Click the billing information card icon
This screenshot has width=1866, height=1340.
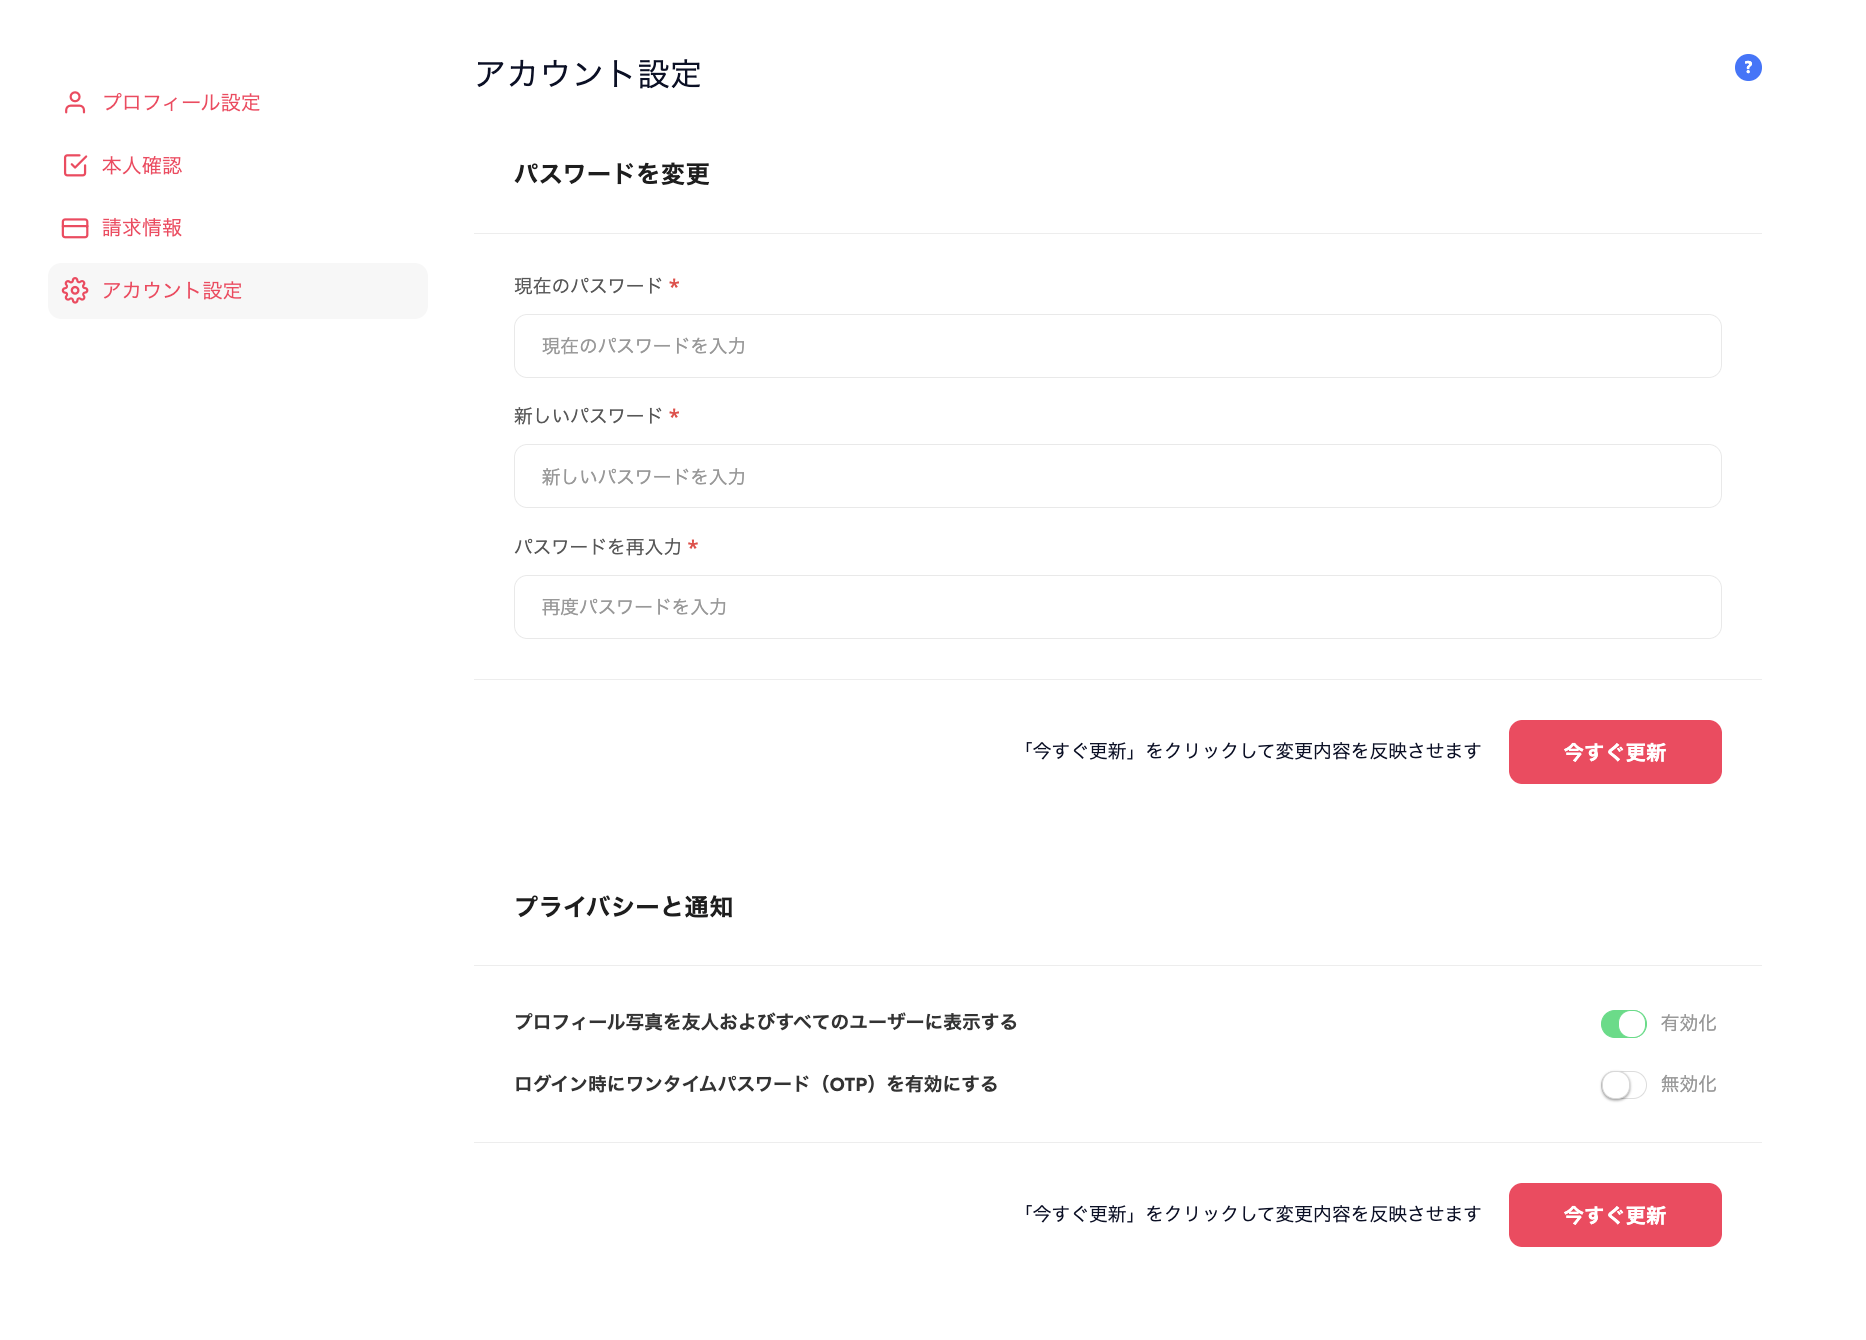click(75, 228)
